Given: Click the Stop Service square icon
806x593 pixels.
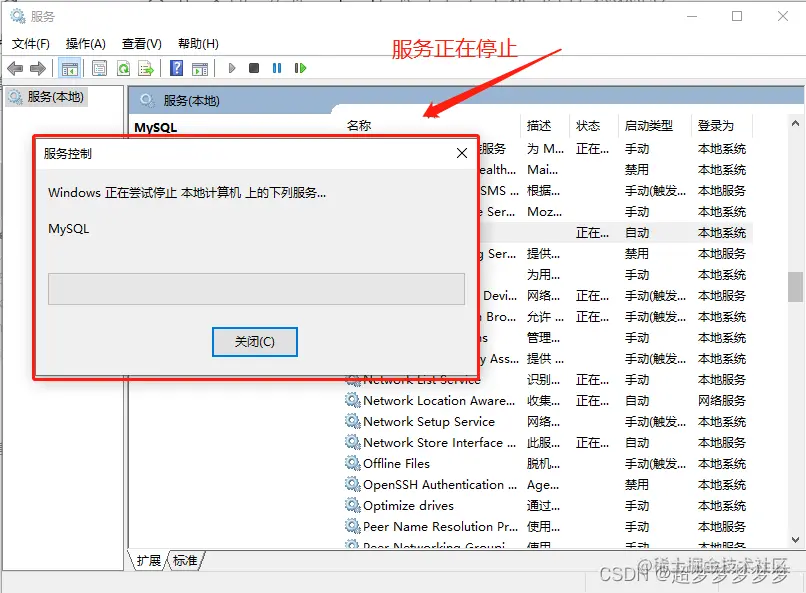Looking at the screenshot, I should point(254,68).
